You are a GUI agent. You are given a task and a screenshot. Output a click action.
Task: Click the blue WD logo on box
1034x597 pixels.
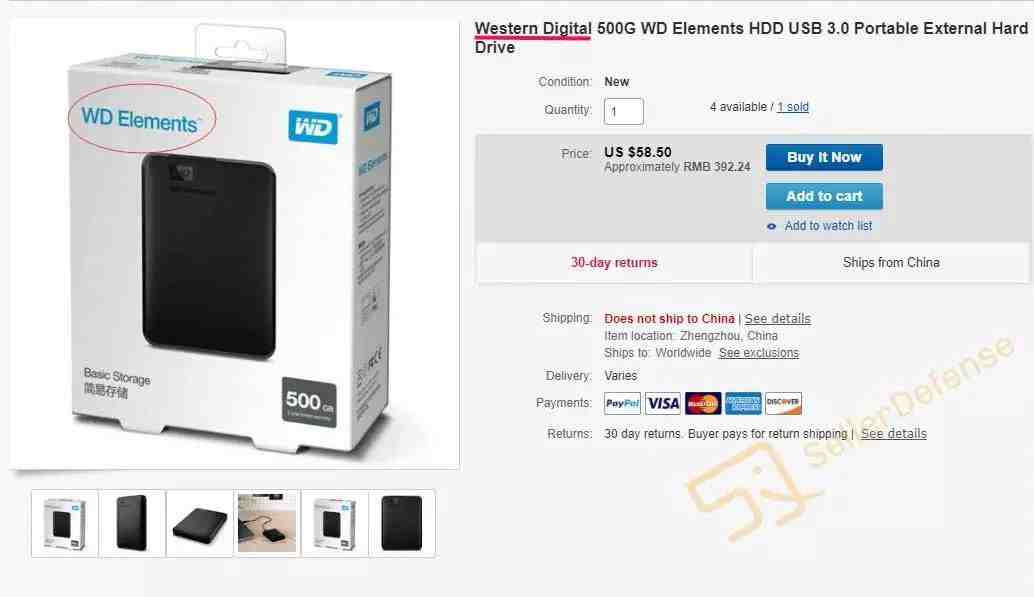[314, 127]
